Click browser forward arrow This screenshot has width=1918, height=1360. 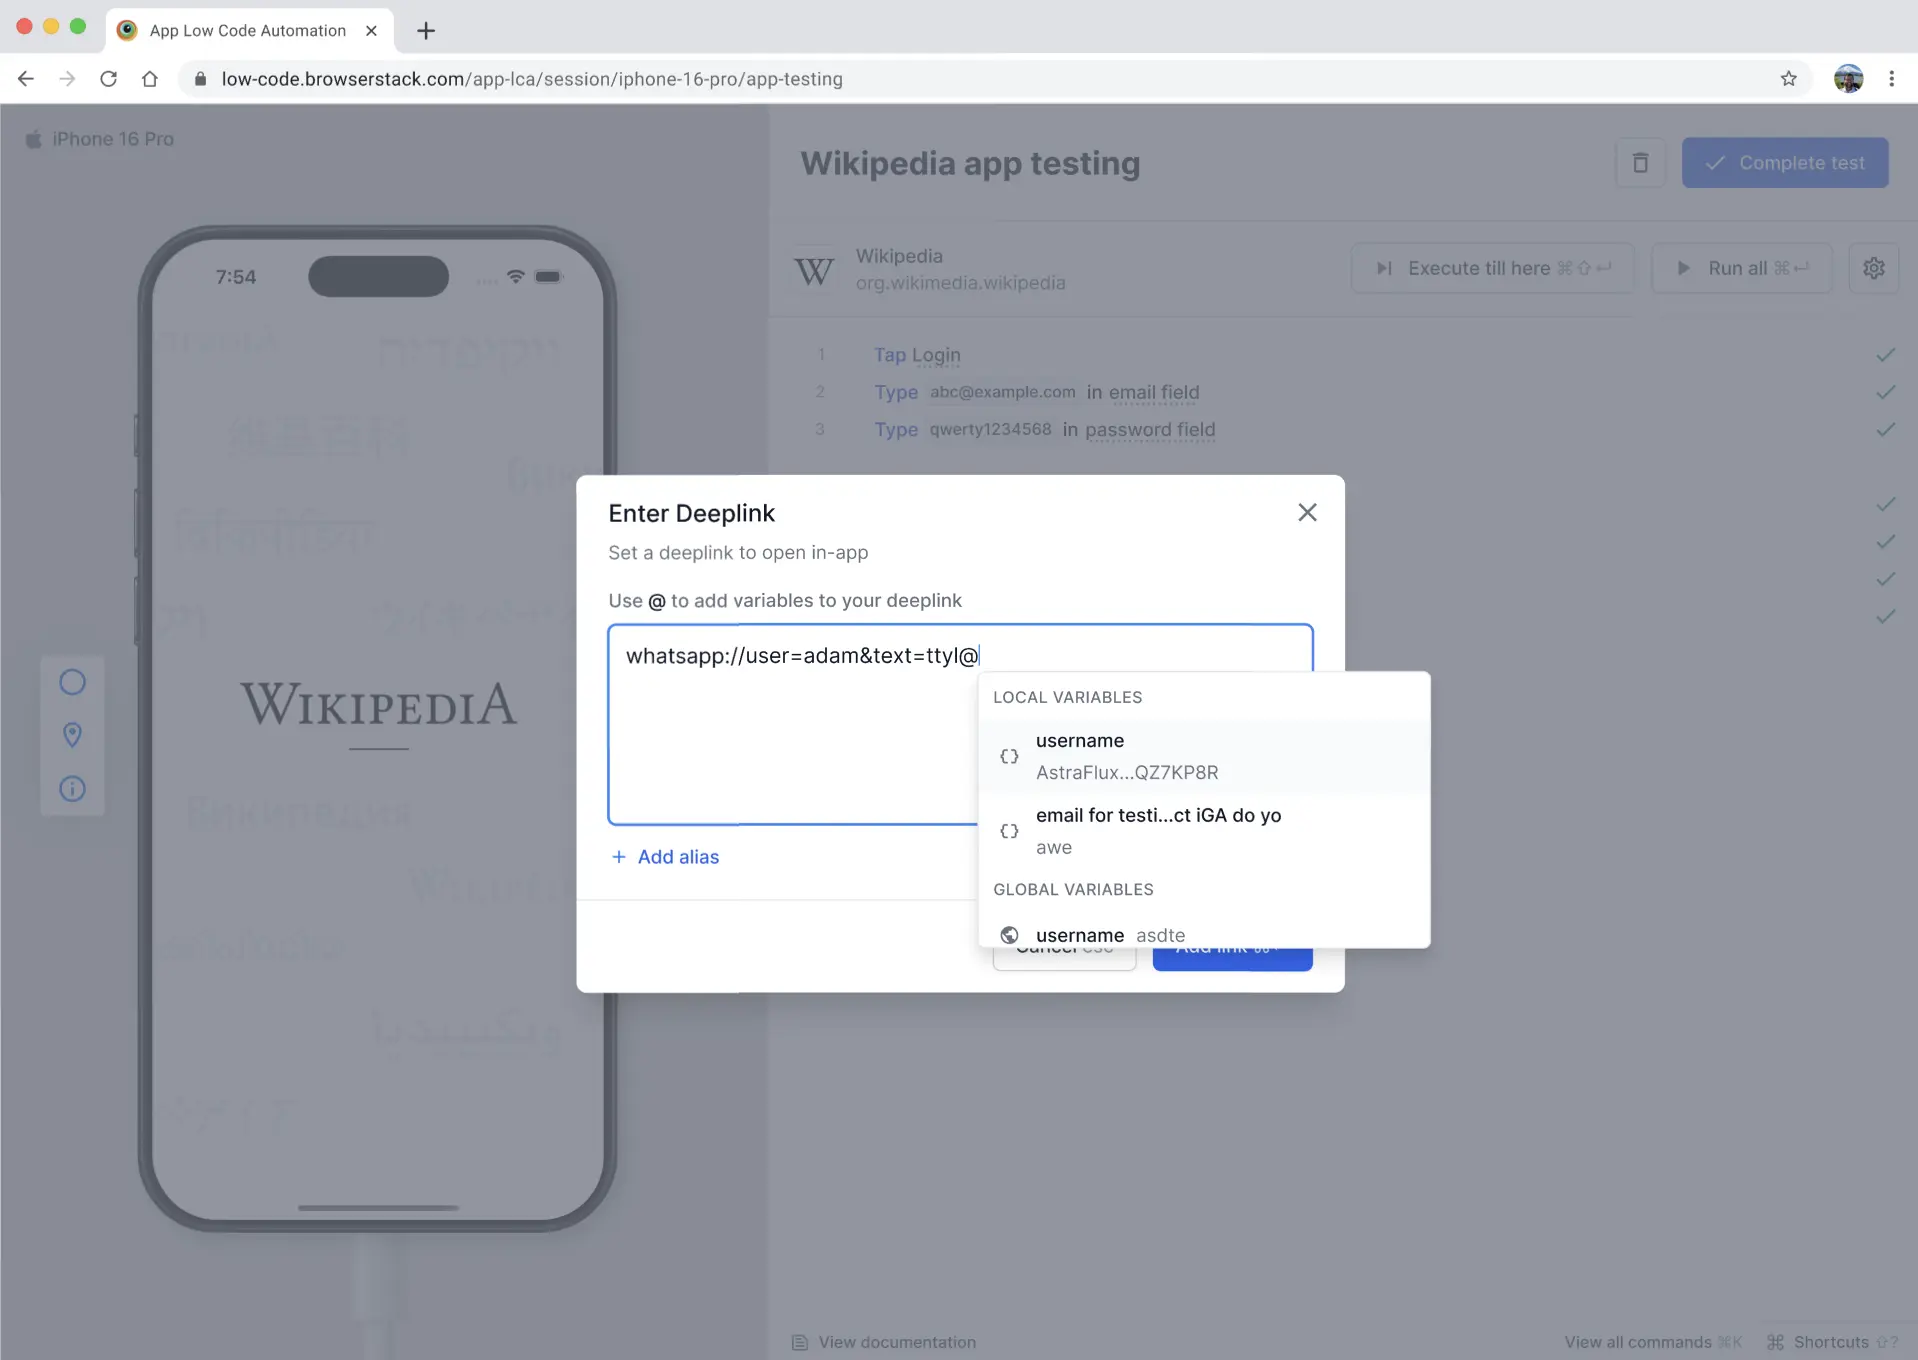click(x=67, y=79)
